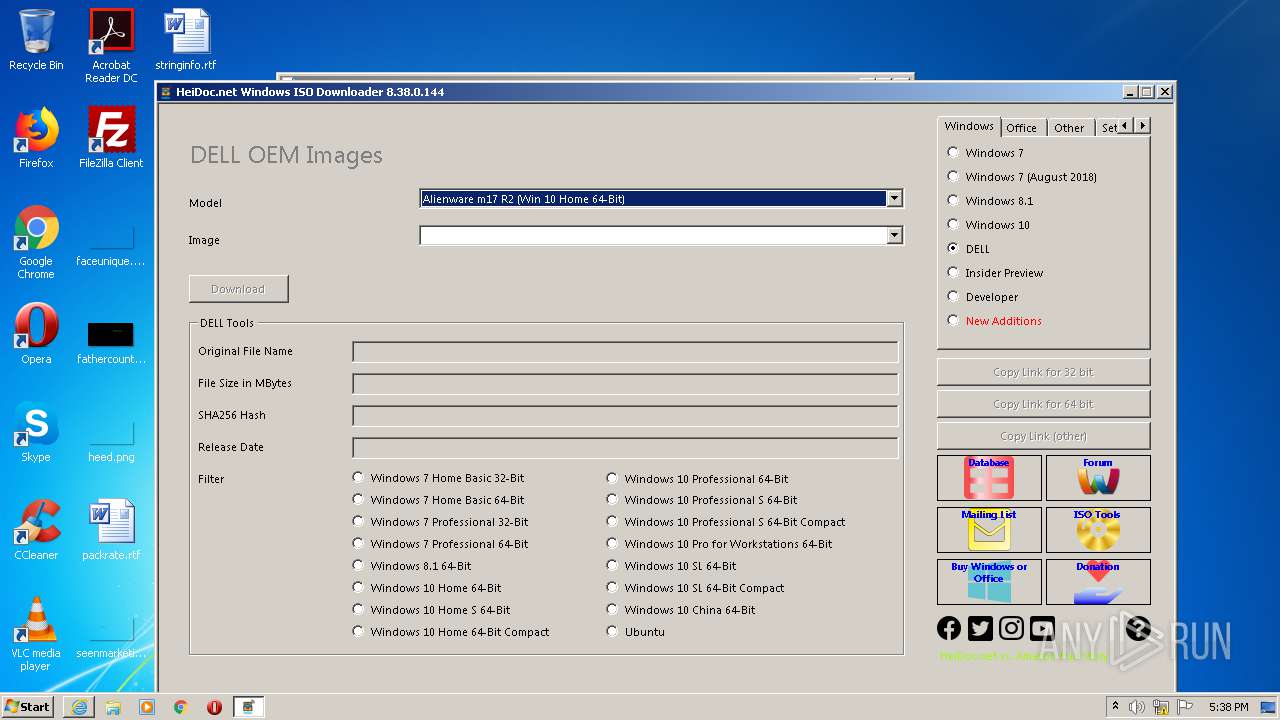Open VLC media player desktop shortcut
Viewport: 1280px width, 720px height.
(36, 634)
